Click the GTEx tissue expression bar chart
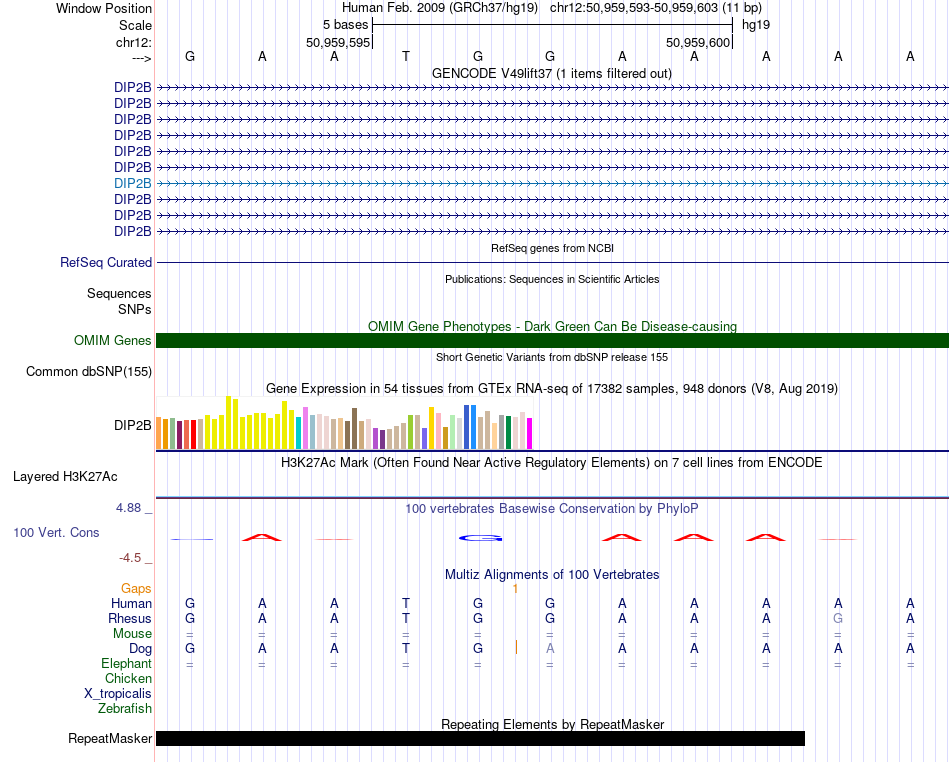This screenshot has height=762, width=950. pos(344,422)
